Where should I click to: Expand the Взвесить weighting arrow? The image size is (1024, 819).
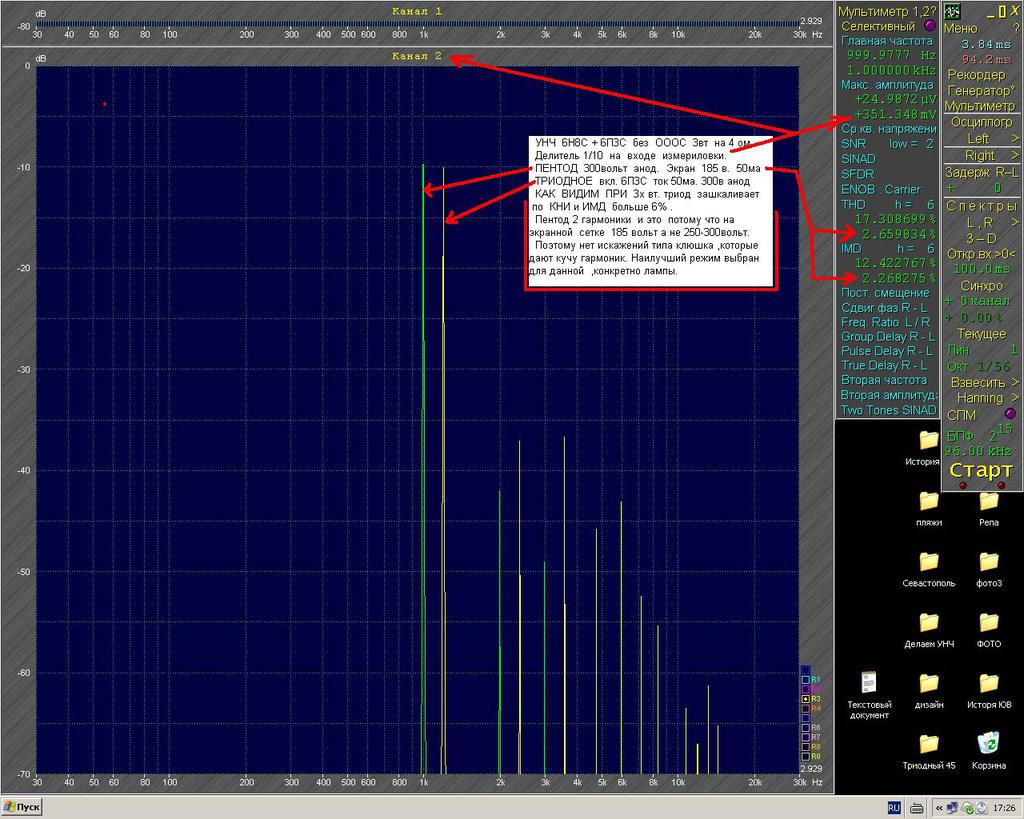pyautogui.click(x=1015, y=382)
